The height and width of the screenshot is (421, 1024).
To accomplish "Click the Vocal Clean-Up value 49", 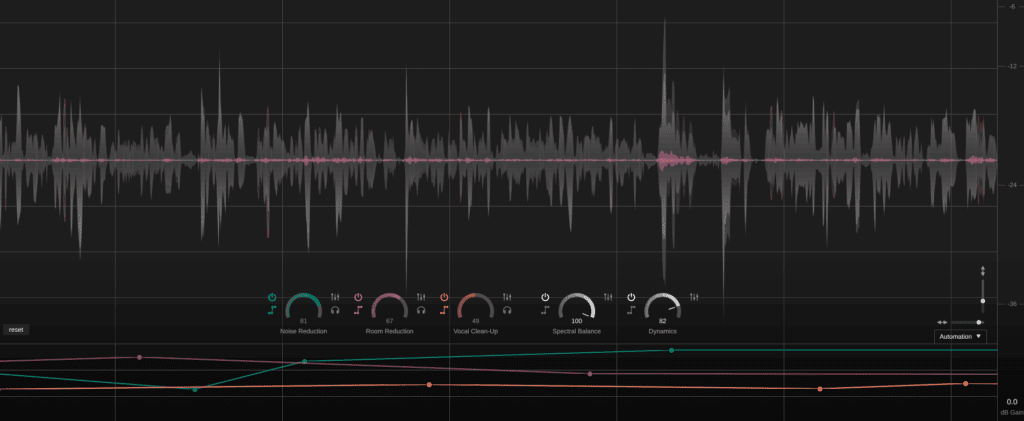I will pyautogui.click(x=475, y=321).
